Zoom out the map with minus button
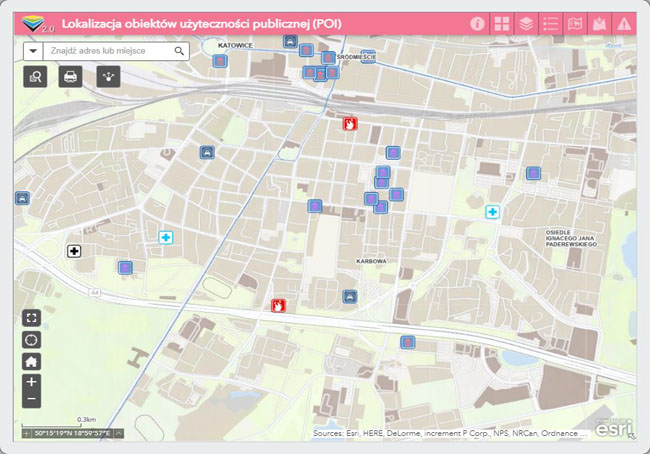 (32, 399)
